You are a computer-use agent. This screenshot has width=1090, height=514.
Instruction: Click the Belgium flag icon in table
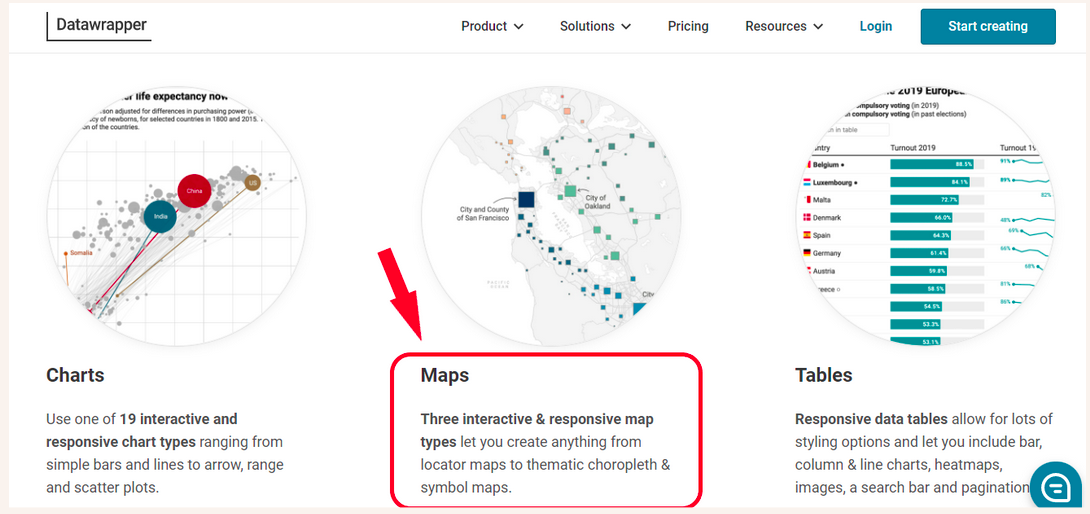coord(806,164)
